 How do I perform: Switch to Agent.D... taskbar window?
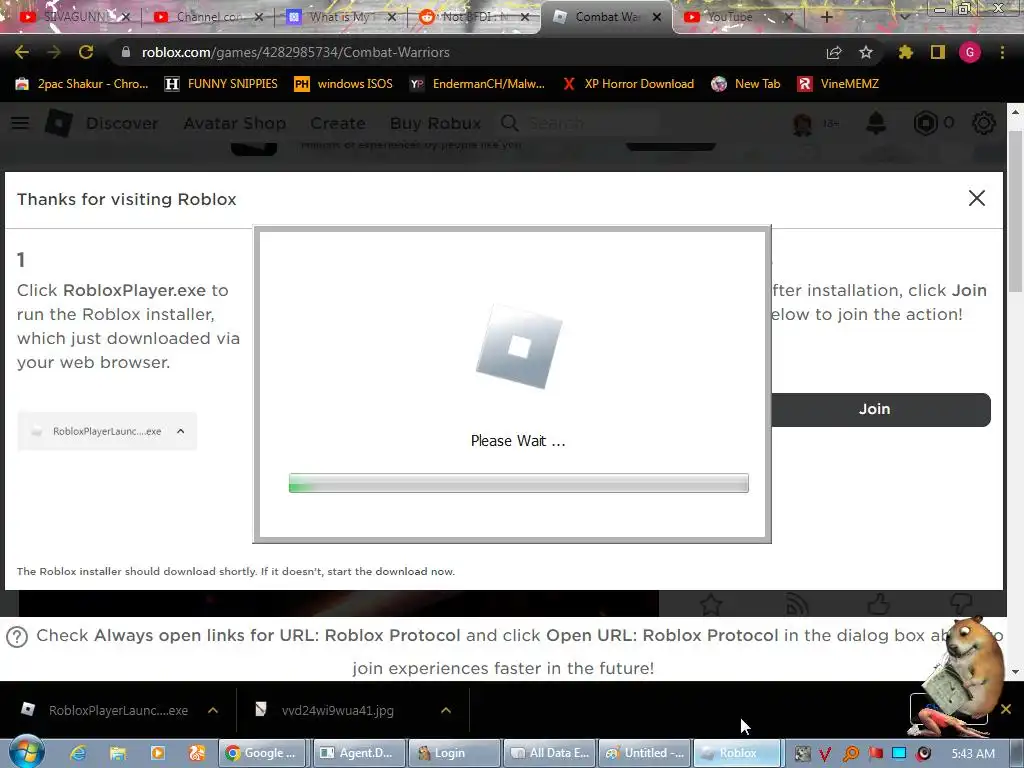pos(359,753)
